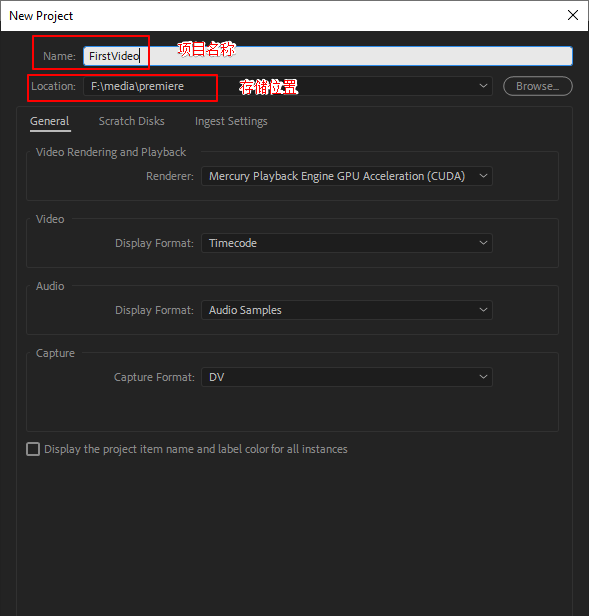
Task: Click the chevron arrow beside Timecode
Action: tap(483, 243)
